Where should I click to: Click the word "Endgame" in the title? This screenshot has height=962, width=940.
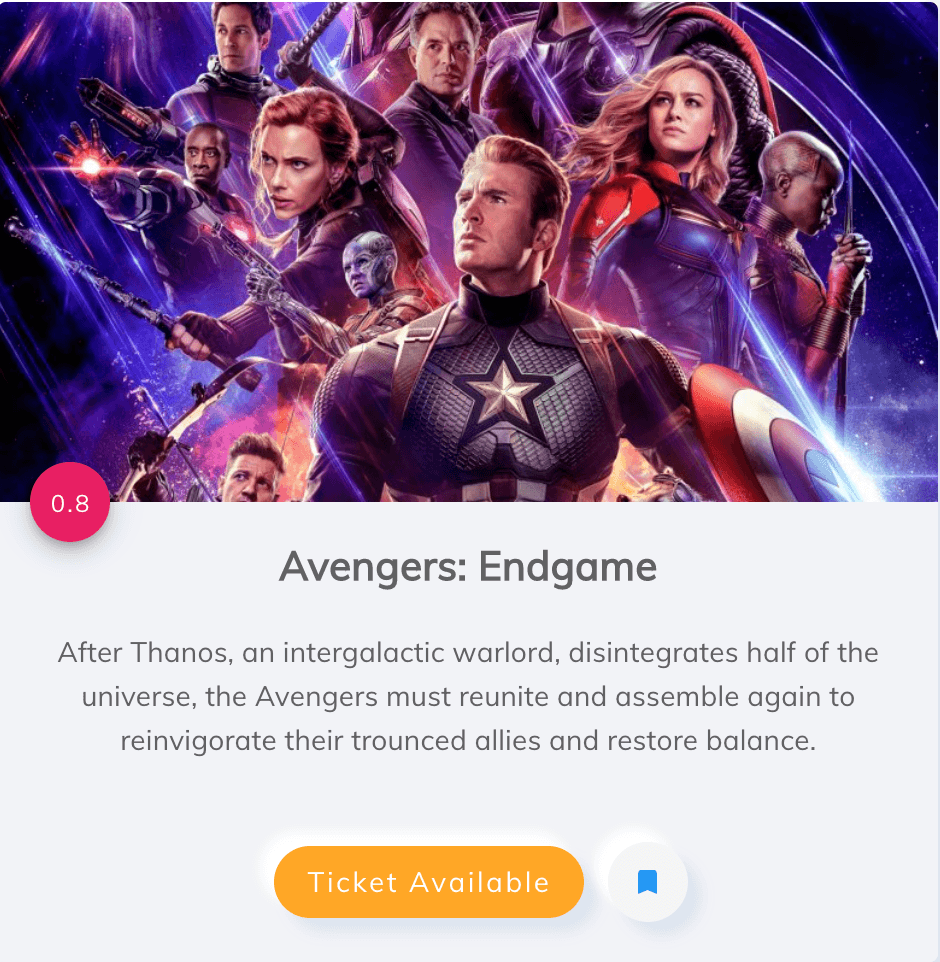tap(568, 568)
